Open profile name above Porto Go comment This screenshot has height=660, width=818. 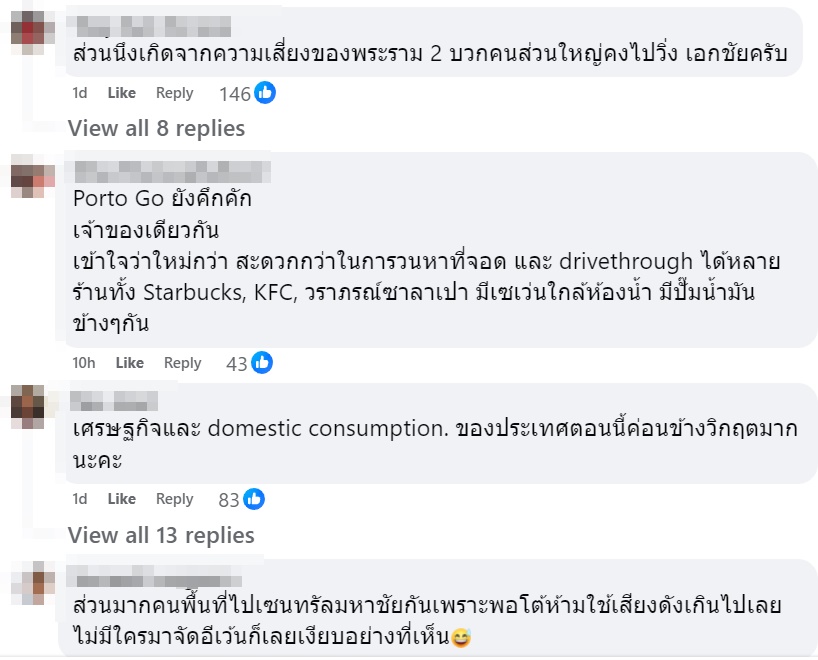(x=172, y=169)
